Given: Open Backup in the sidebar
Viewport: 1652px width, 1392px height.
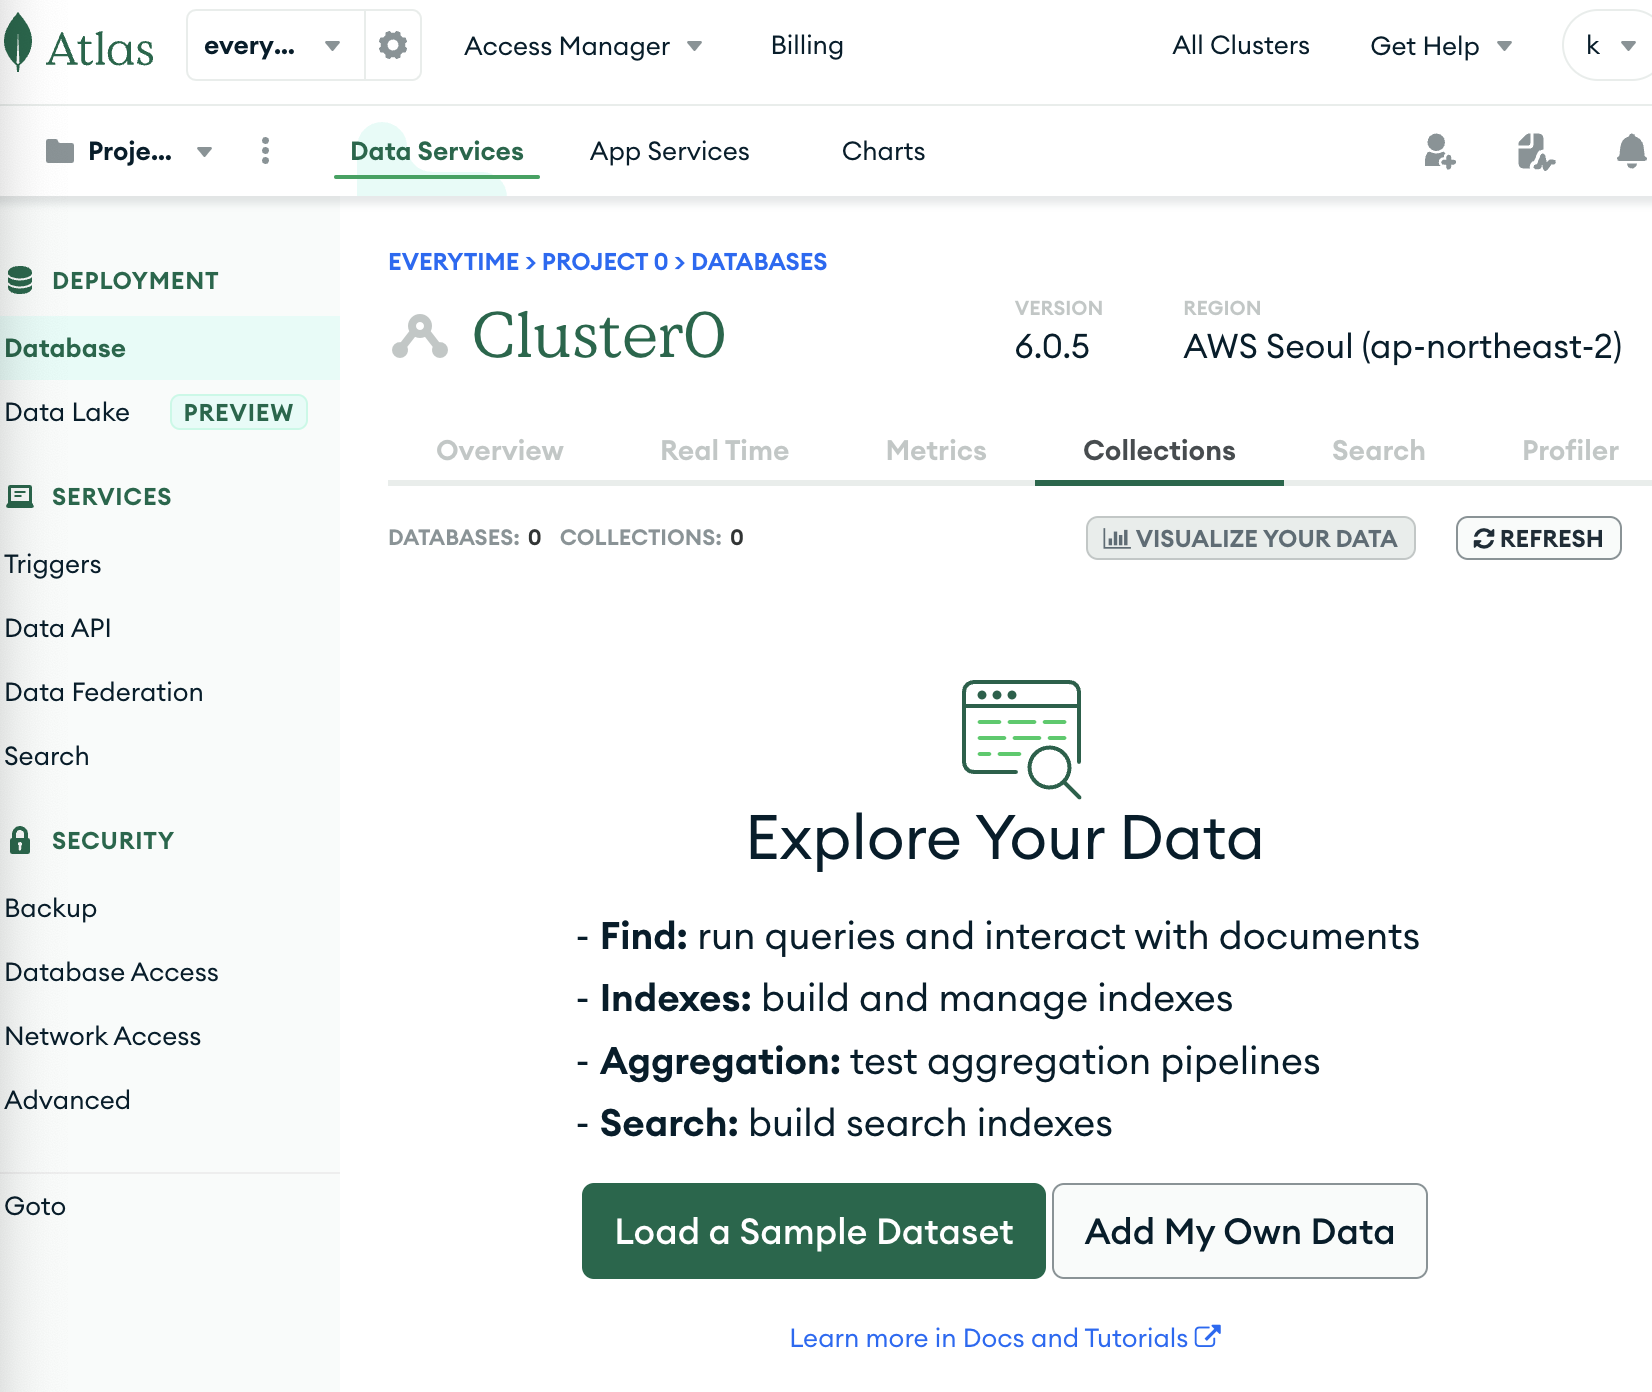Looking at the screenshot, I should 51,908.
